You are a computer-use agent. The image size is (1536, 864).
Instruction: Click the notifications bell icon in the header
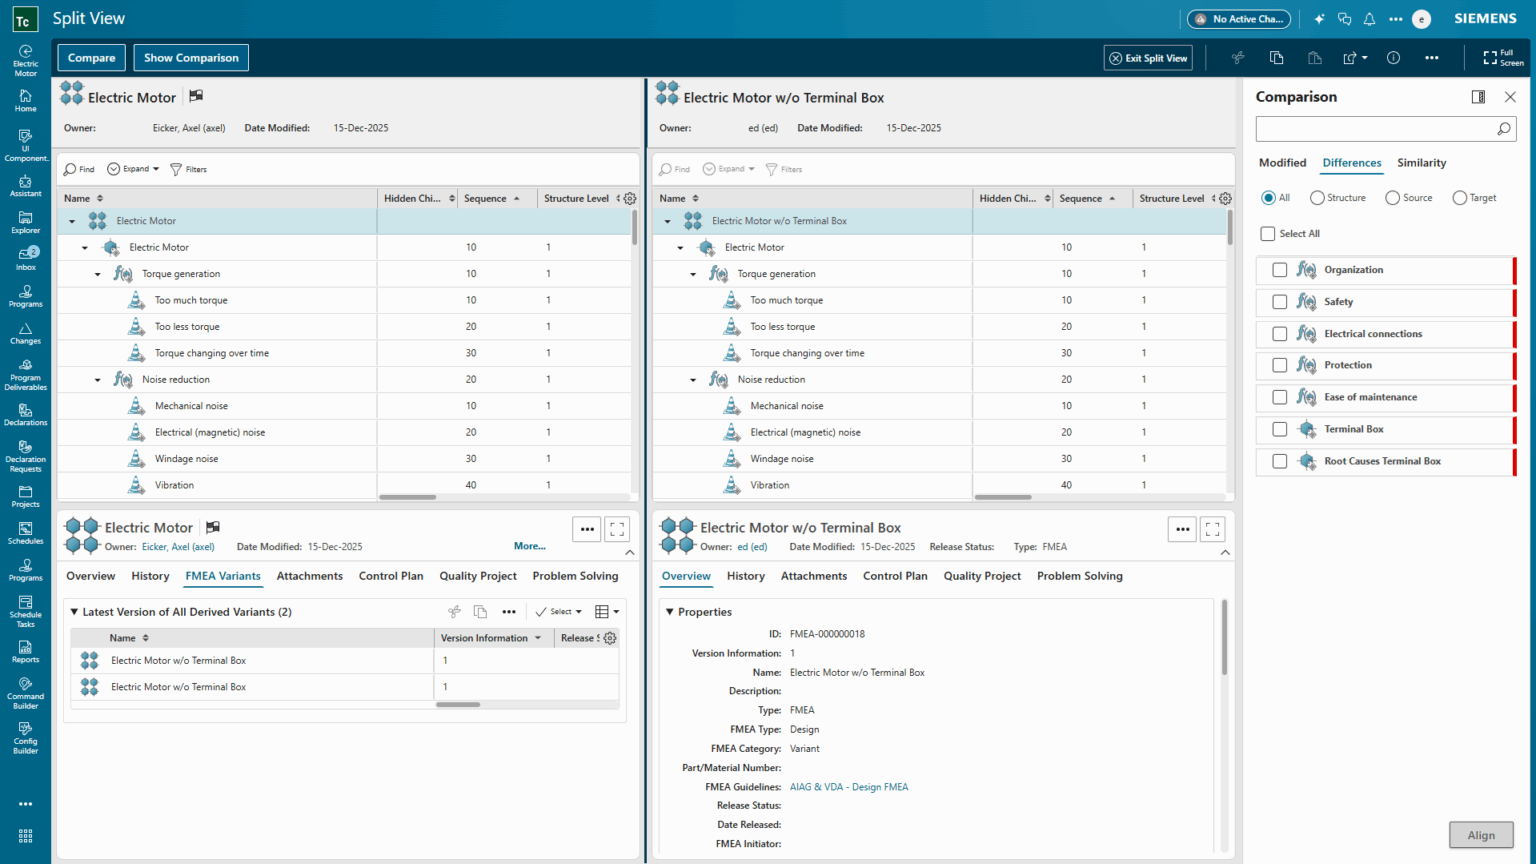[1369, 18]
